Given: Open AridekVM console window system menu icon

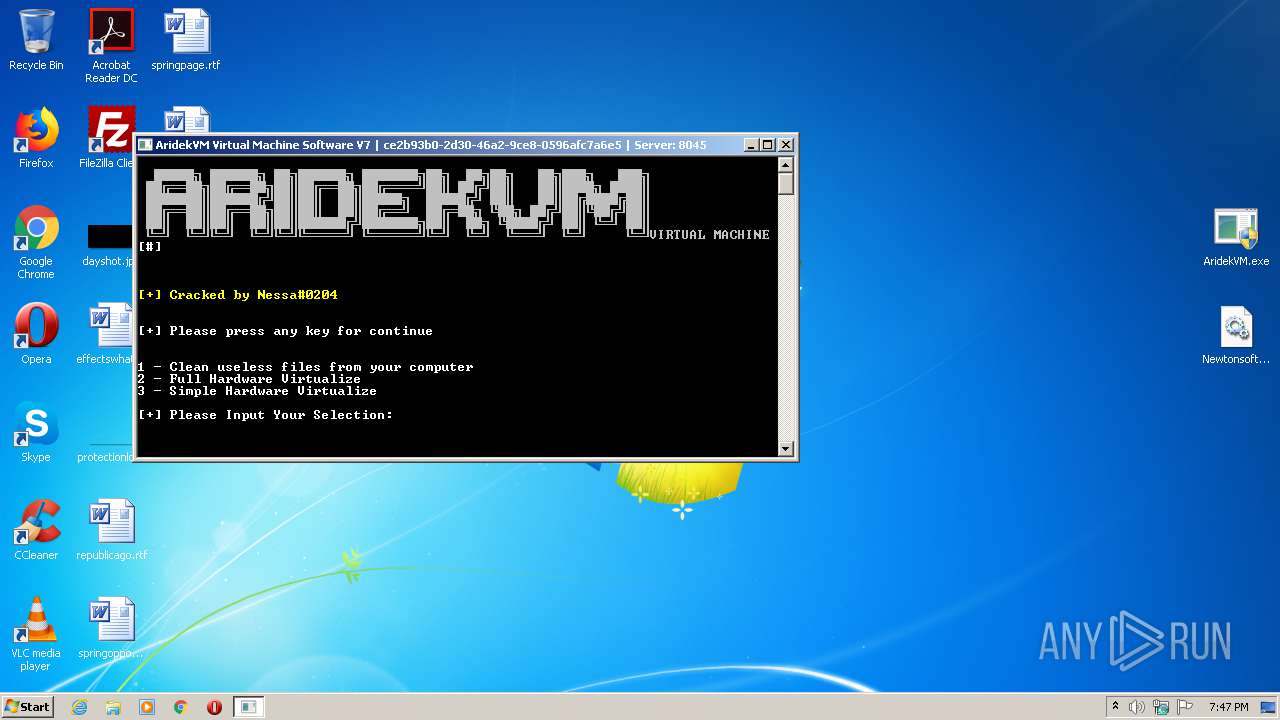Looking at the screenshot, I should (x=146, y=145).
